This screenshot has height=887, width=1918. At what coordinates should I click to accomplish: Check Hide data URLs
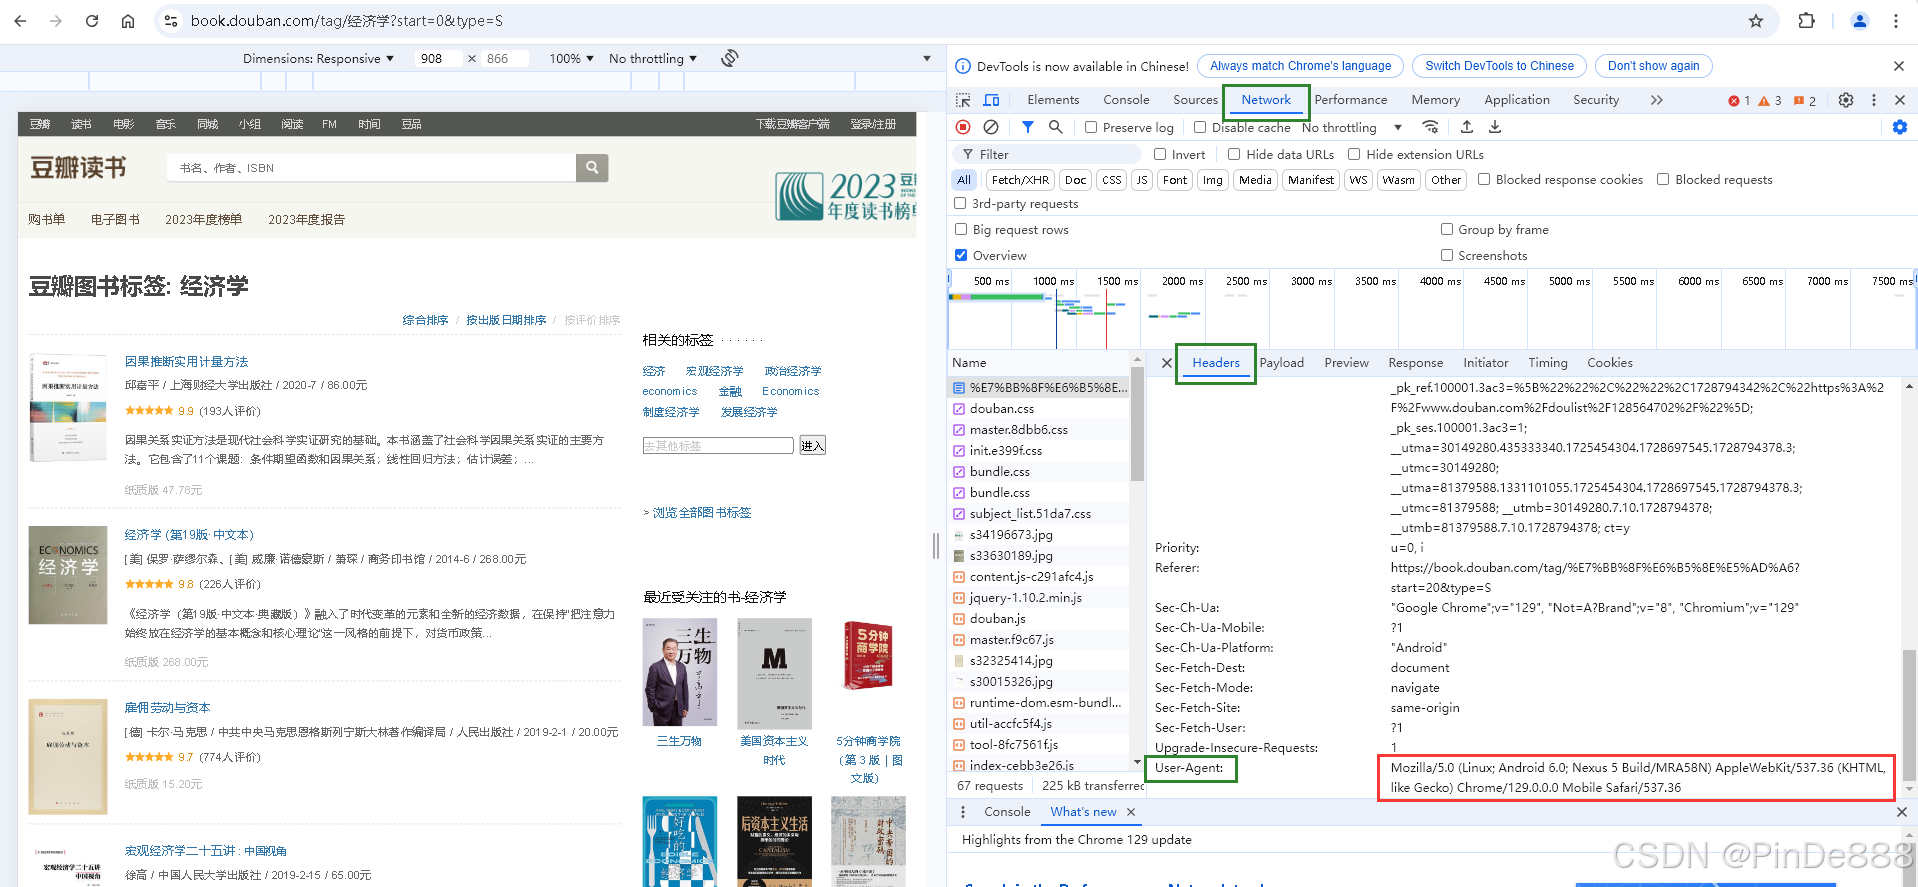pyautogui.click(x=1234, y=154)
